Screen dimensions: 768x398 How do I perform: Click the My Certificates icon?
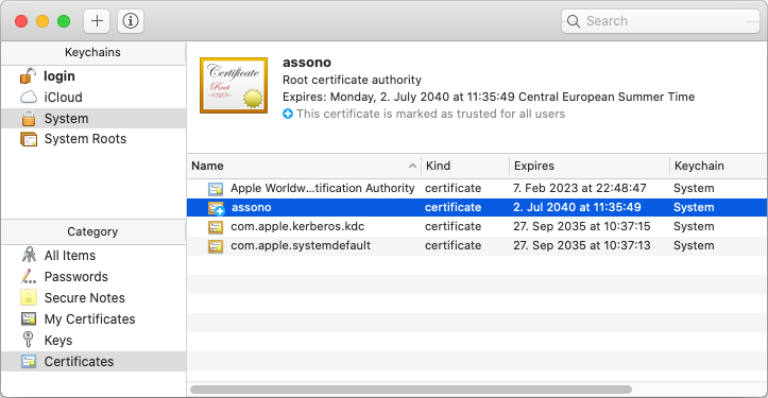pyautogui.click(x=28, y=319)
